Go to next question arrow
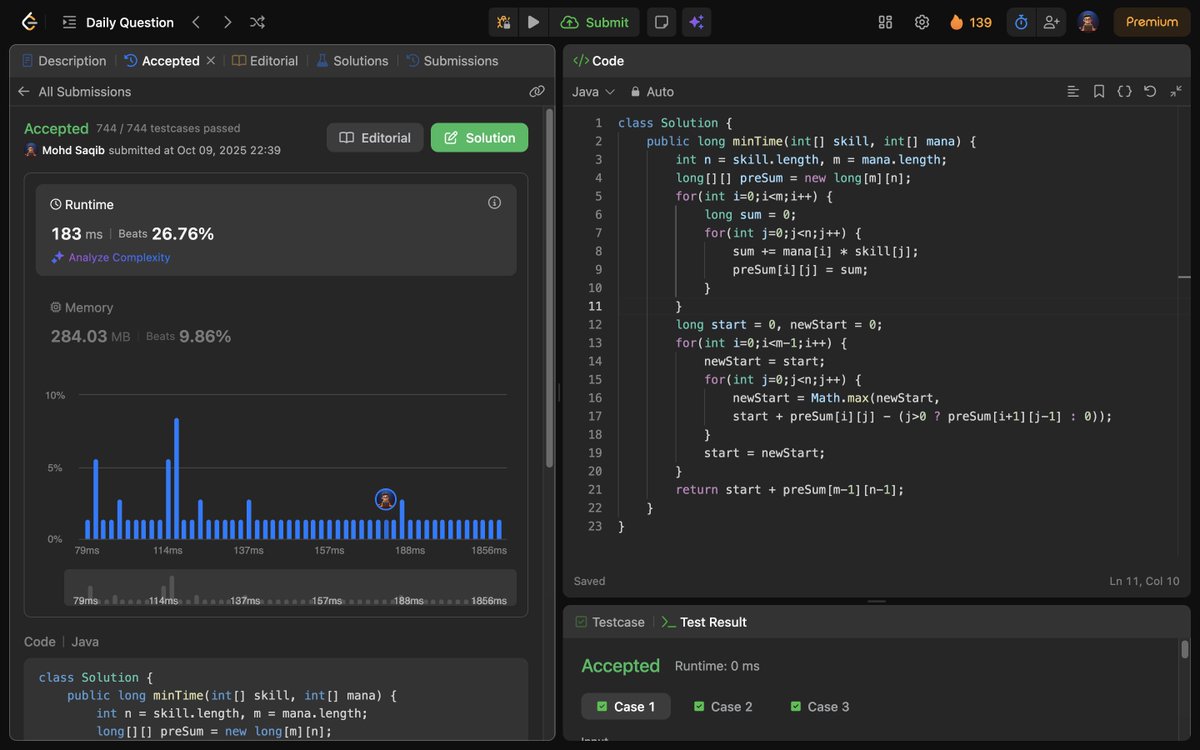Screen dimensions: 1200x750 [227, 22]
